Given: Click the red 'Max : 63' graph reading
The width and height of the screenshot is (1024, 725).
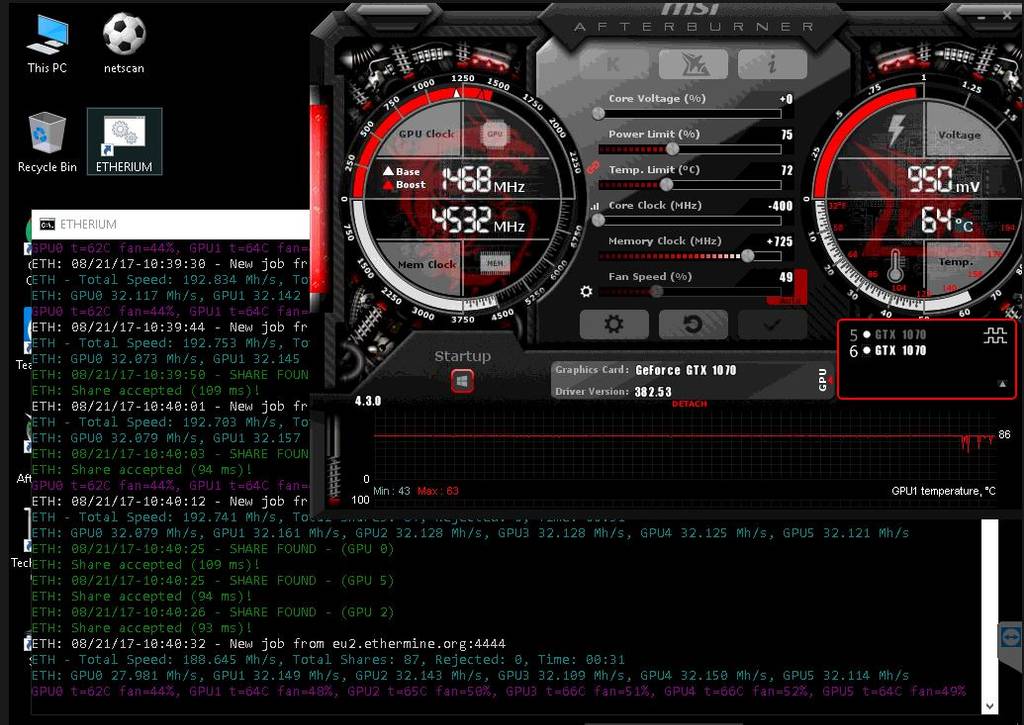Looking at the screenshot, I should click(x=438, y=491).
